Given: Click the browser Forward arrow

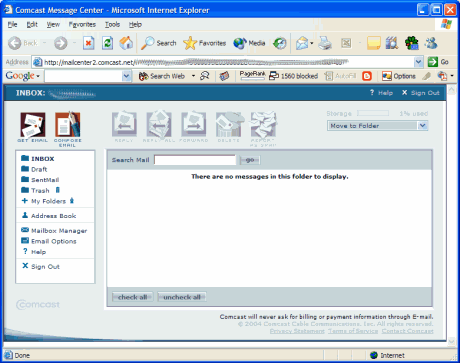Looking at the screenshot, I should pos(61,43).
